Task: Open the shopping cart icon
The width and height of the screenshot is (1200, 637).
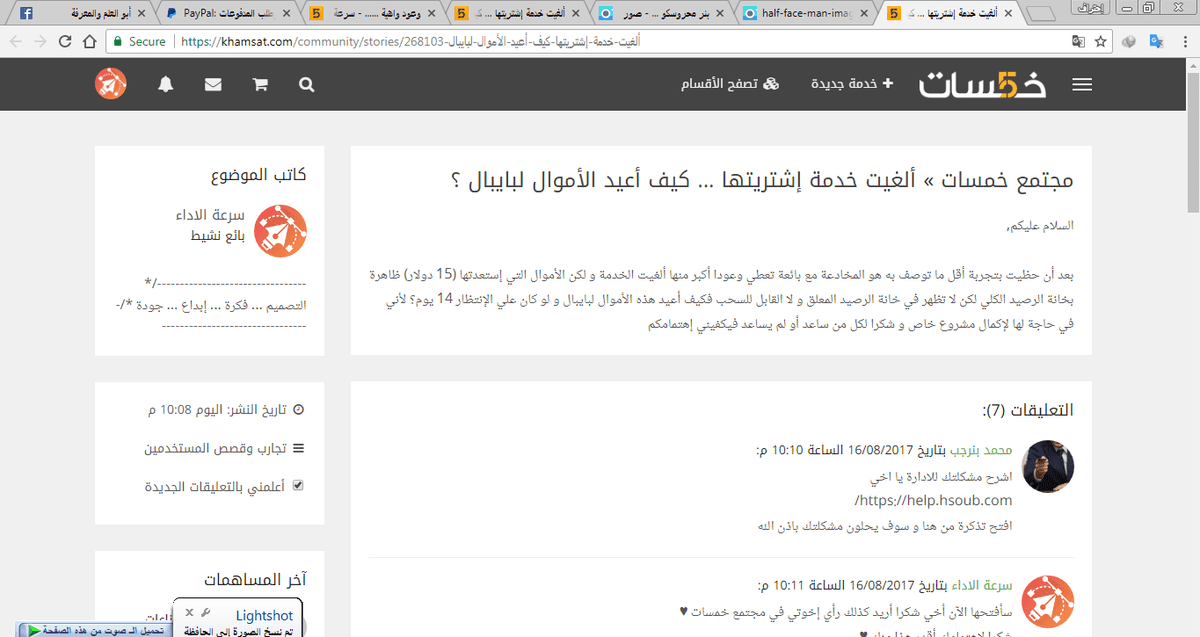Action: pos(259,84)
